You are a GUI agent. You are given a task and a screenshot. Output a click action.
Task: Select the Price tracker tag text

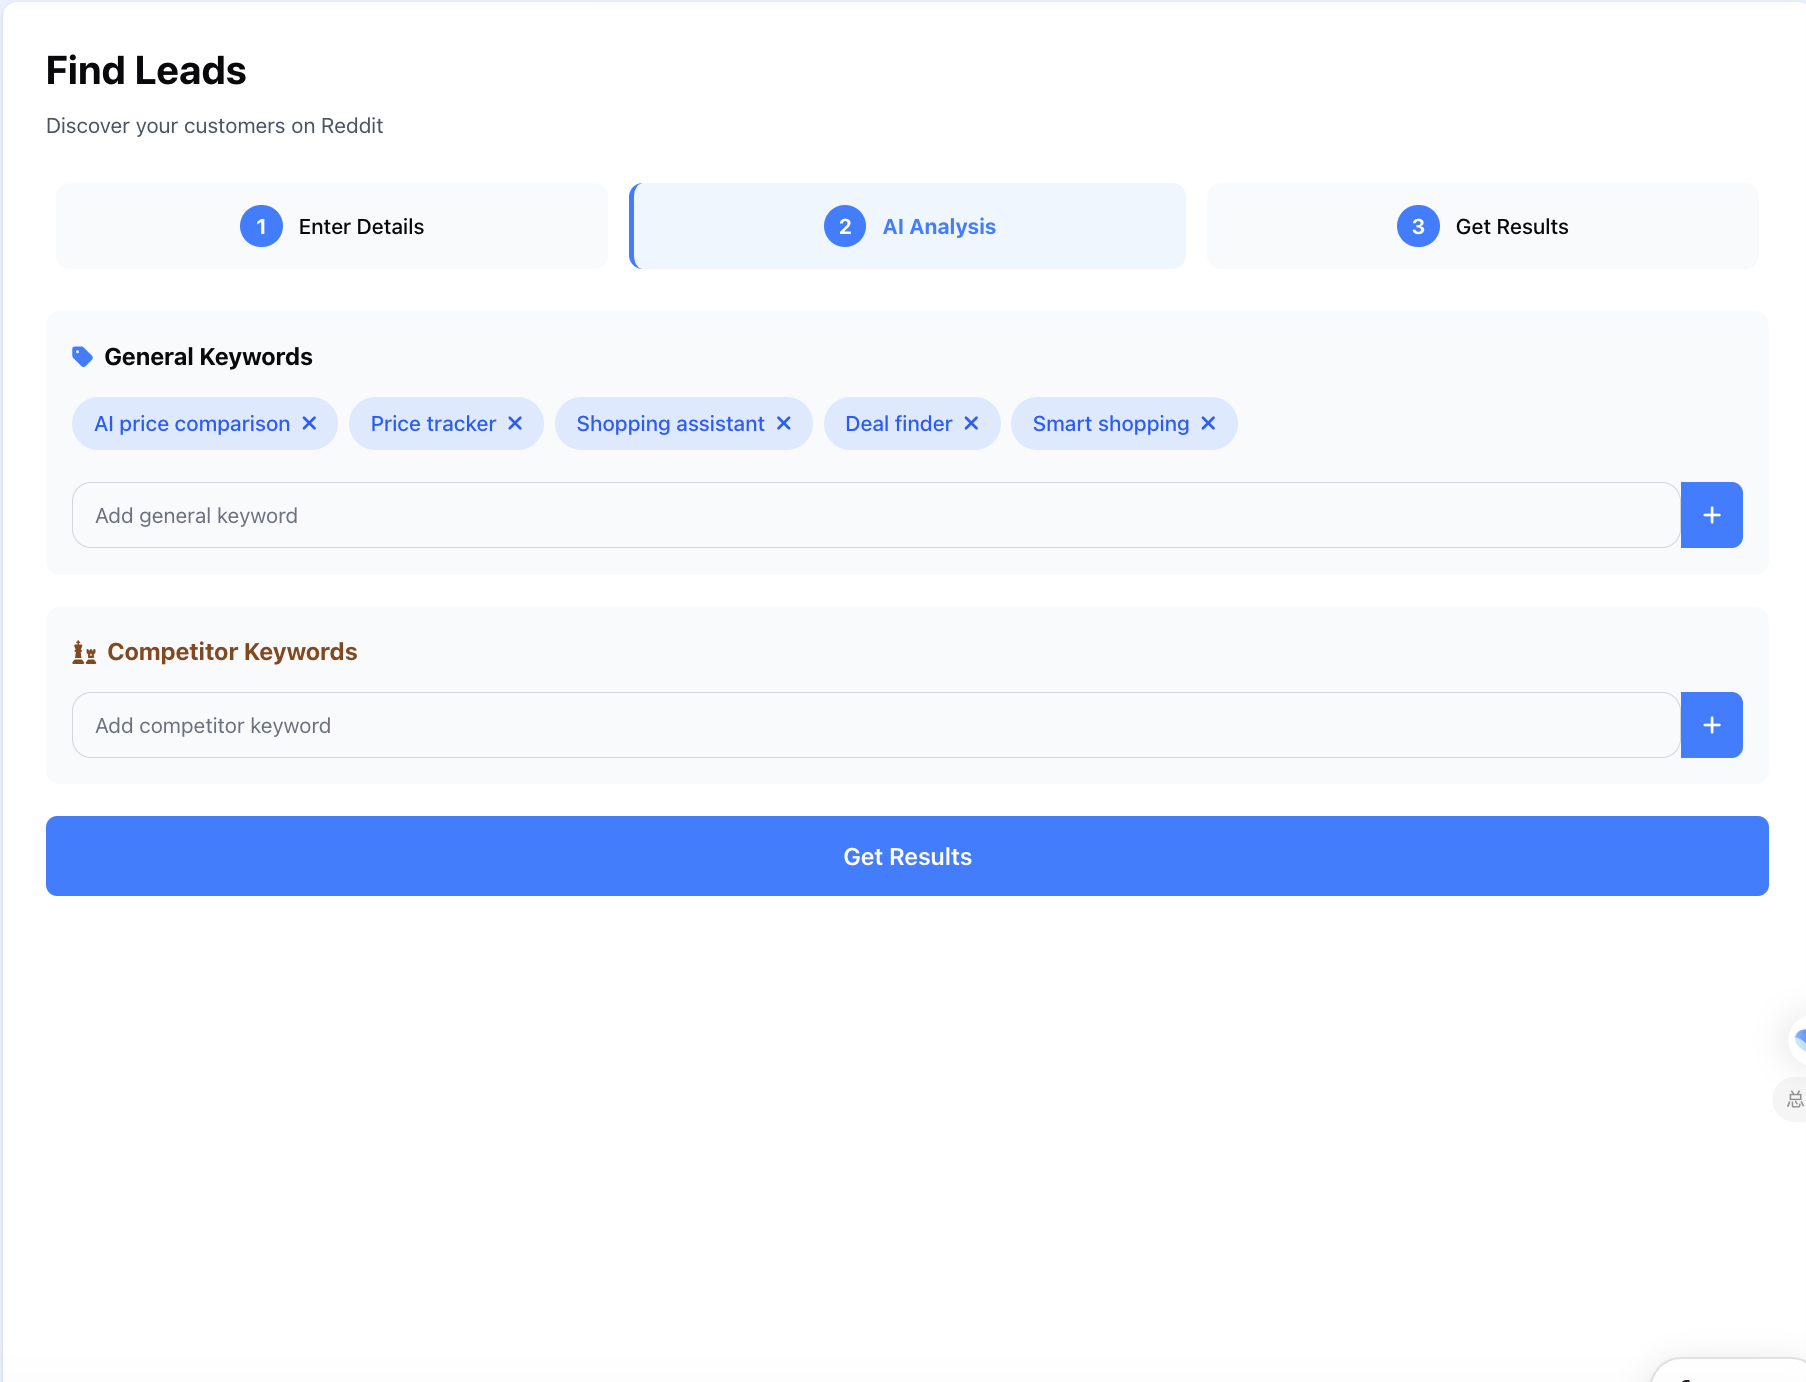tap(433, 424)
